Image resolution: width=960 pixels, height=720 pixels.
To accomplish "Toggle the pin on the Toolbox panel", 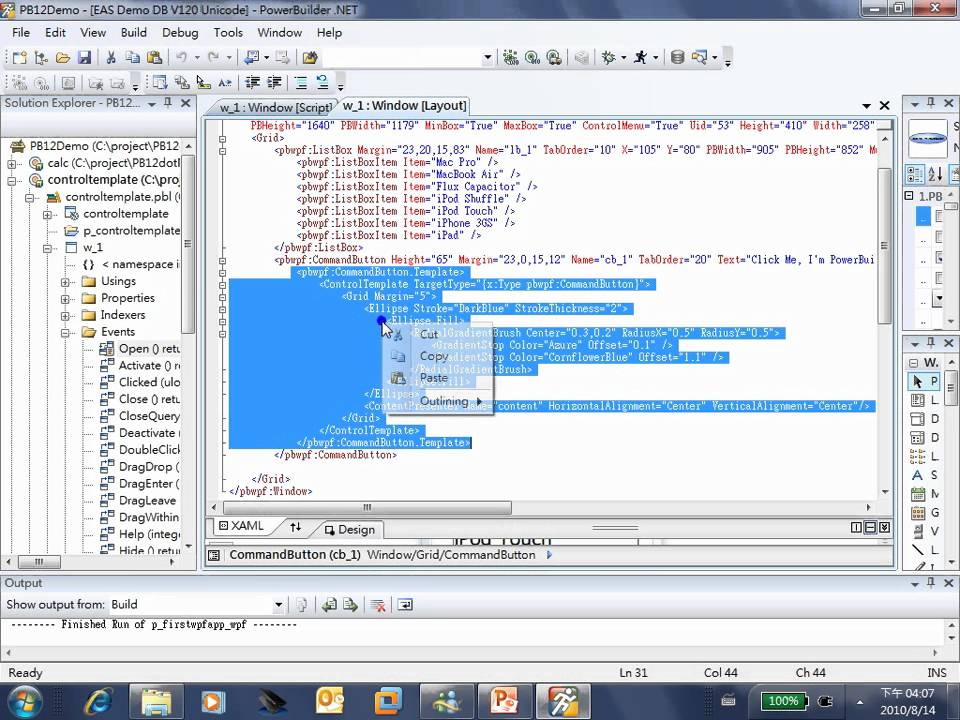I will [931, 343].
